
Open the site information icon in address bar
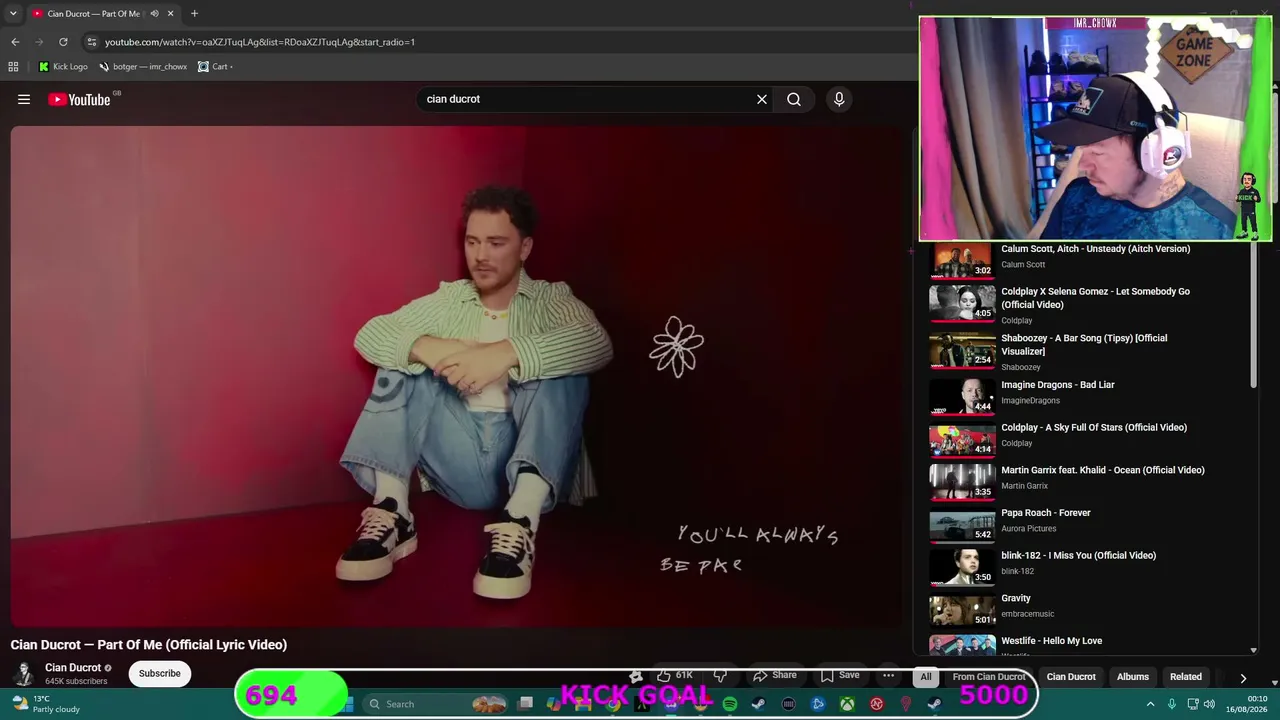pos(92,42)
